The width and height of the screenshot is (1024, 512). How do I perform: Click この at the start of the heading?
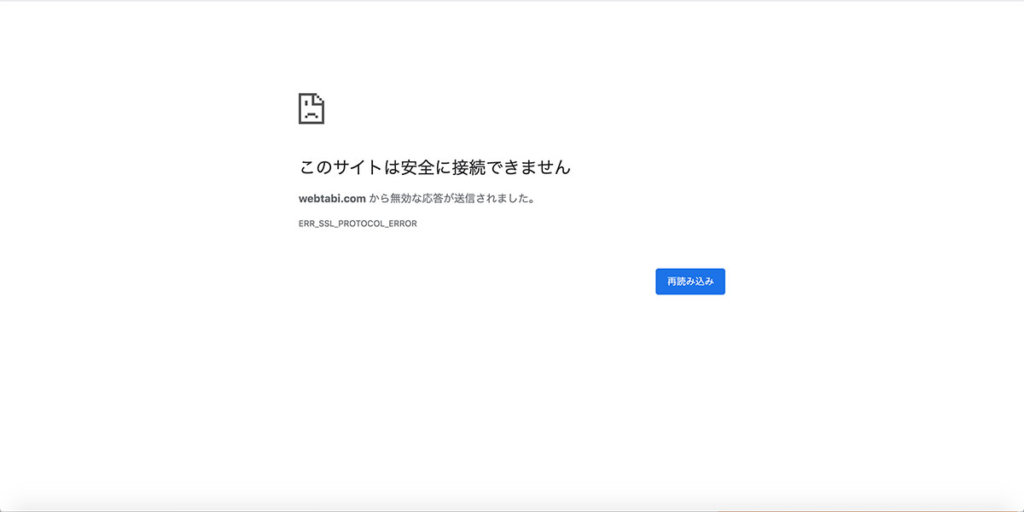pyautogui.click(x=316, y=167)
